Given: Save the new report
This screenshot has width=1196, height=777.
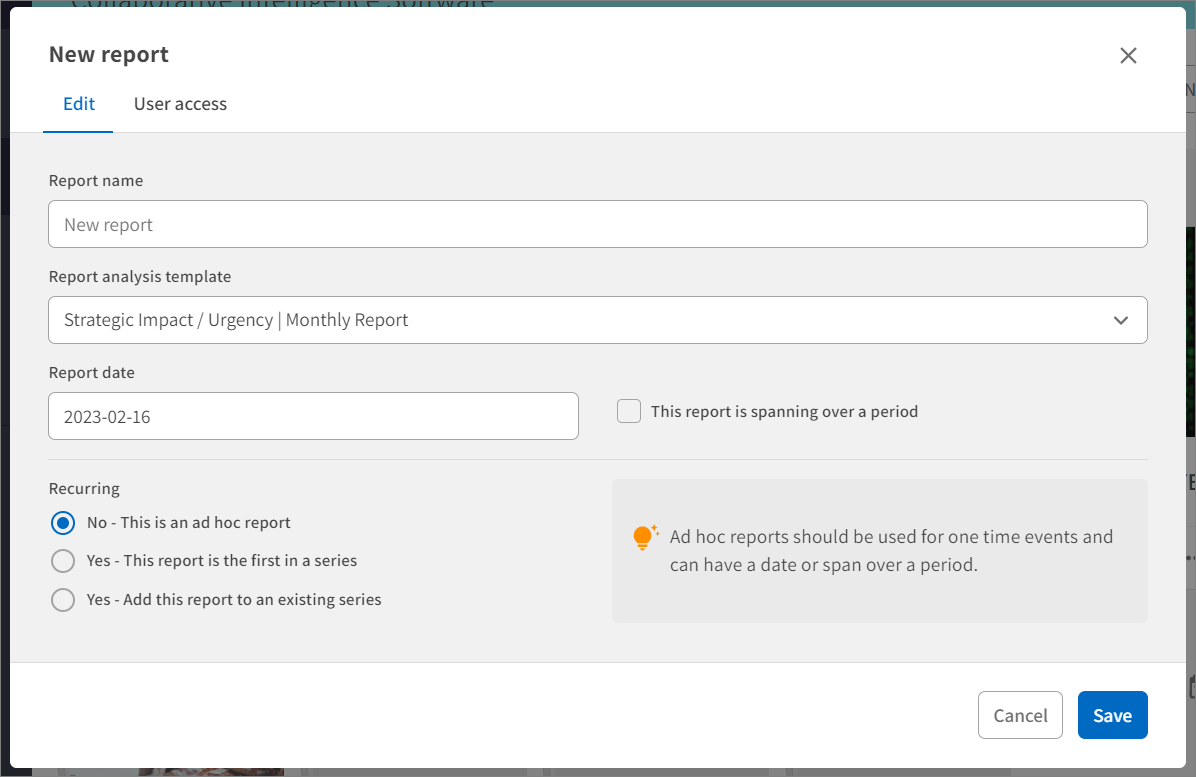Looking at the screenshot, I should 1112,715.
